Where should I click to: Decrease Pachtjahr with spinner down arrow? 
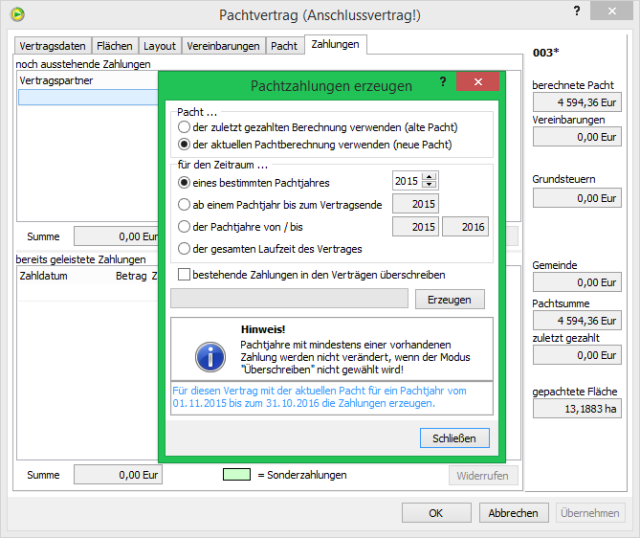[430, 185]
